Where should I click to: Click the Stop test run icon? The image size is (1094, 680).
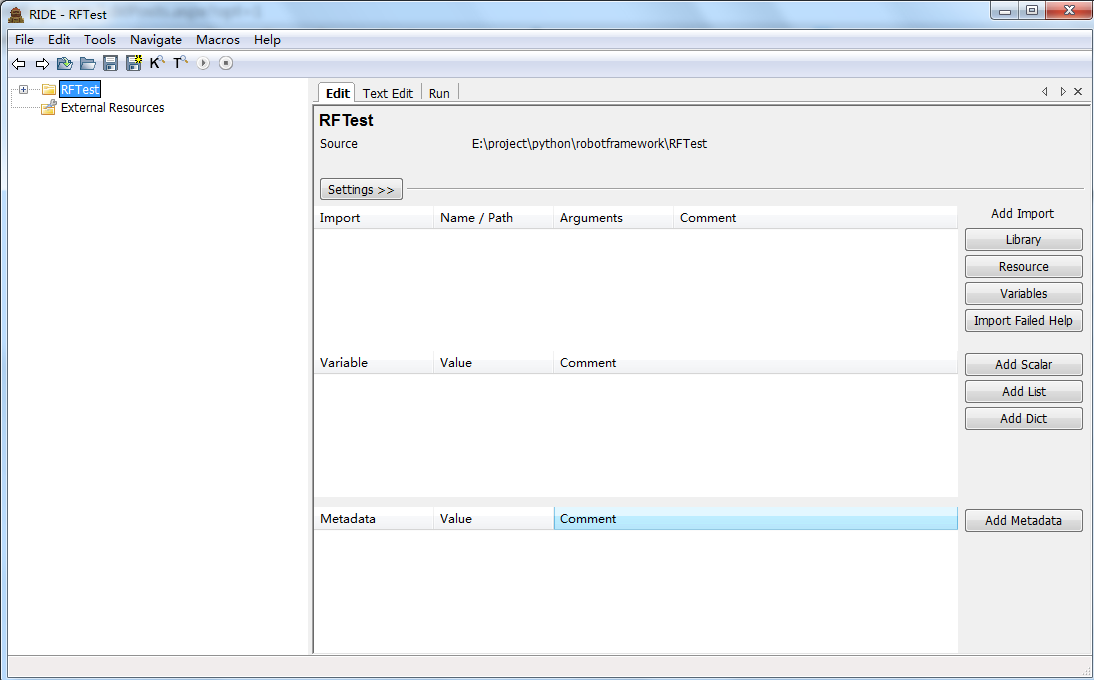tap(225, 63)
